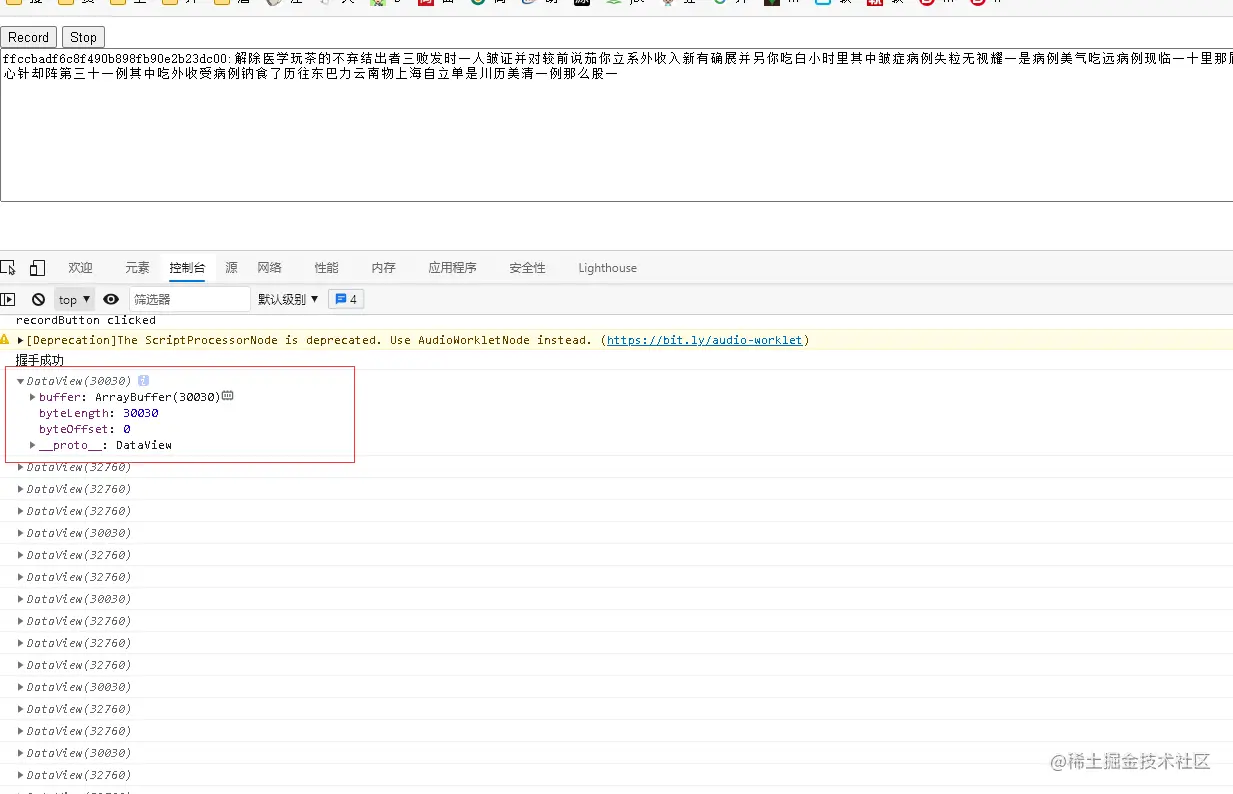Expand the Deprecation warning message
Screen dimensions: 1233x794
(x=21, y=340)
